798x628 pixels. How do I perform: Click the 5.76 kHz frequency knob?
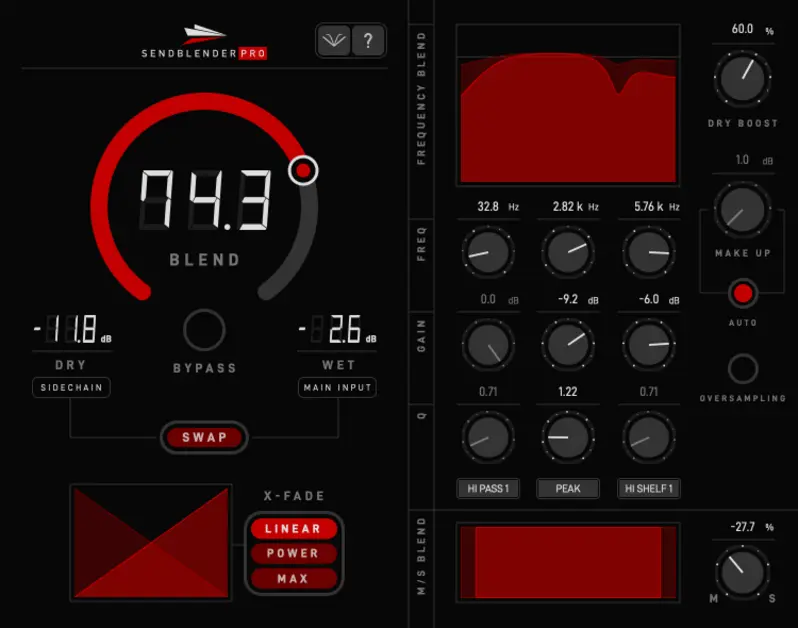(649, 252)
